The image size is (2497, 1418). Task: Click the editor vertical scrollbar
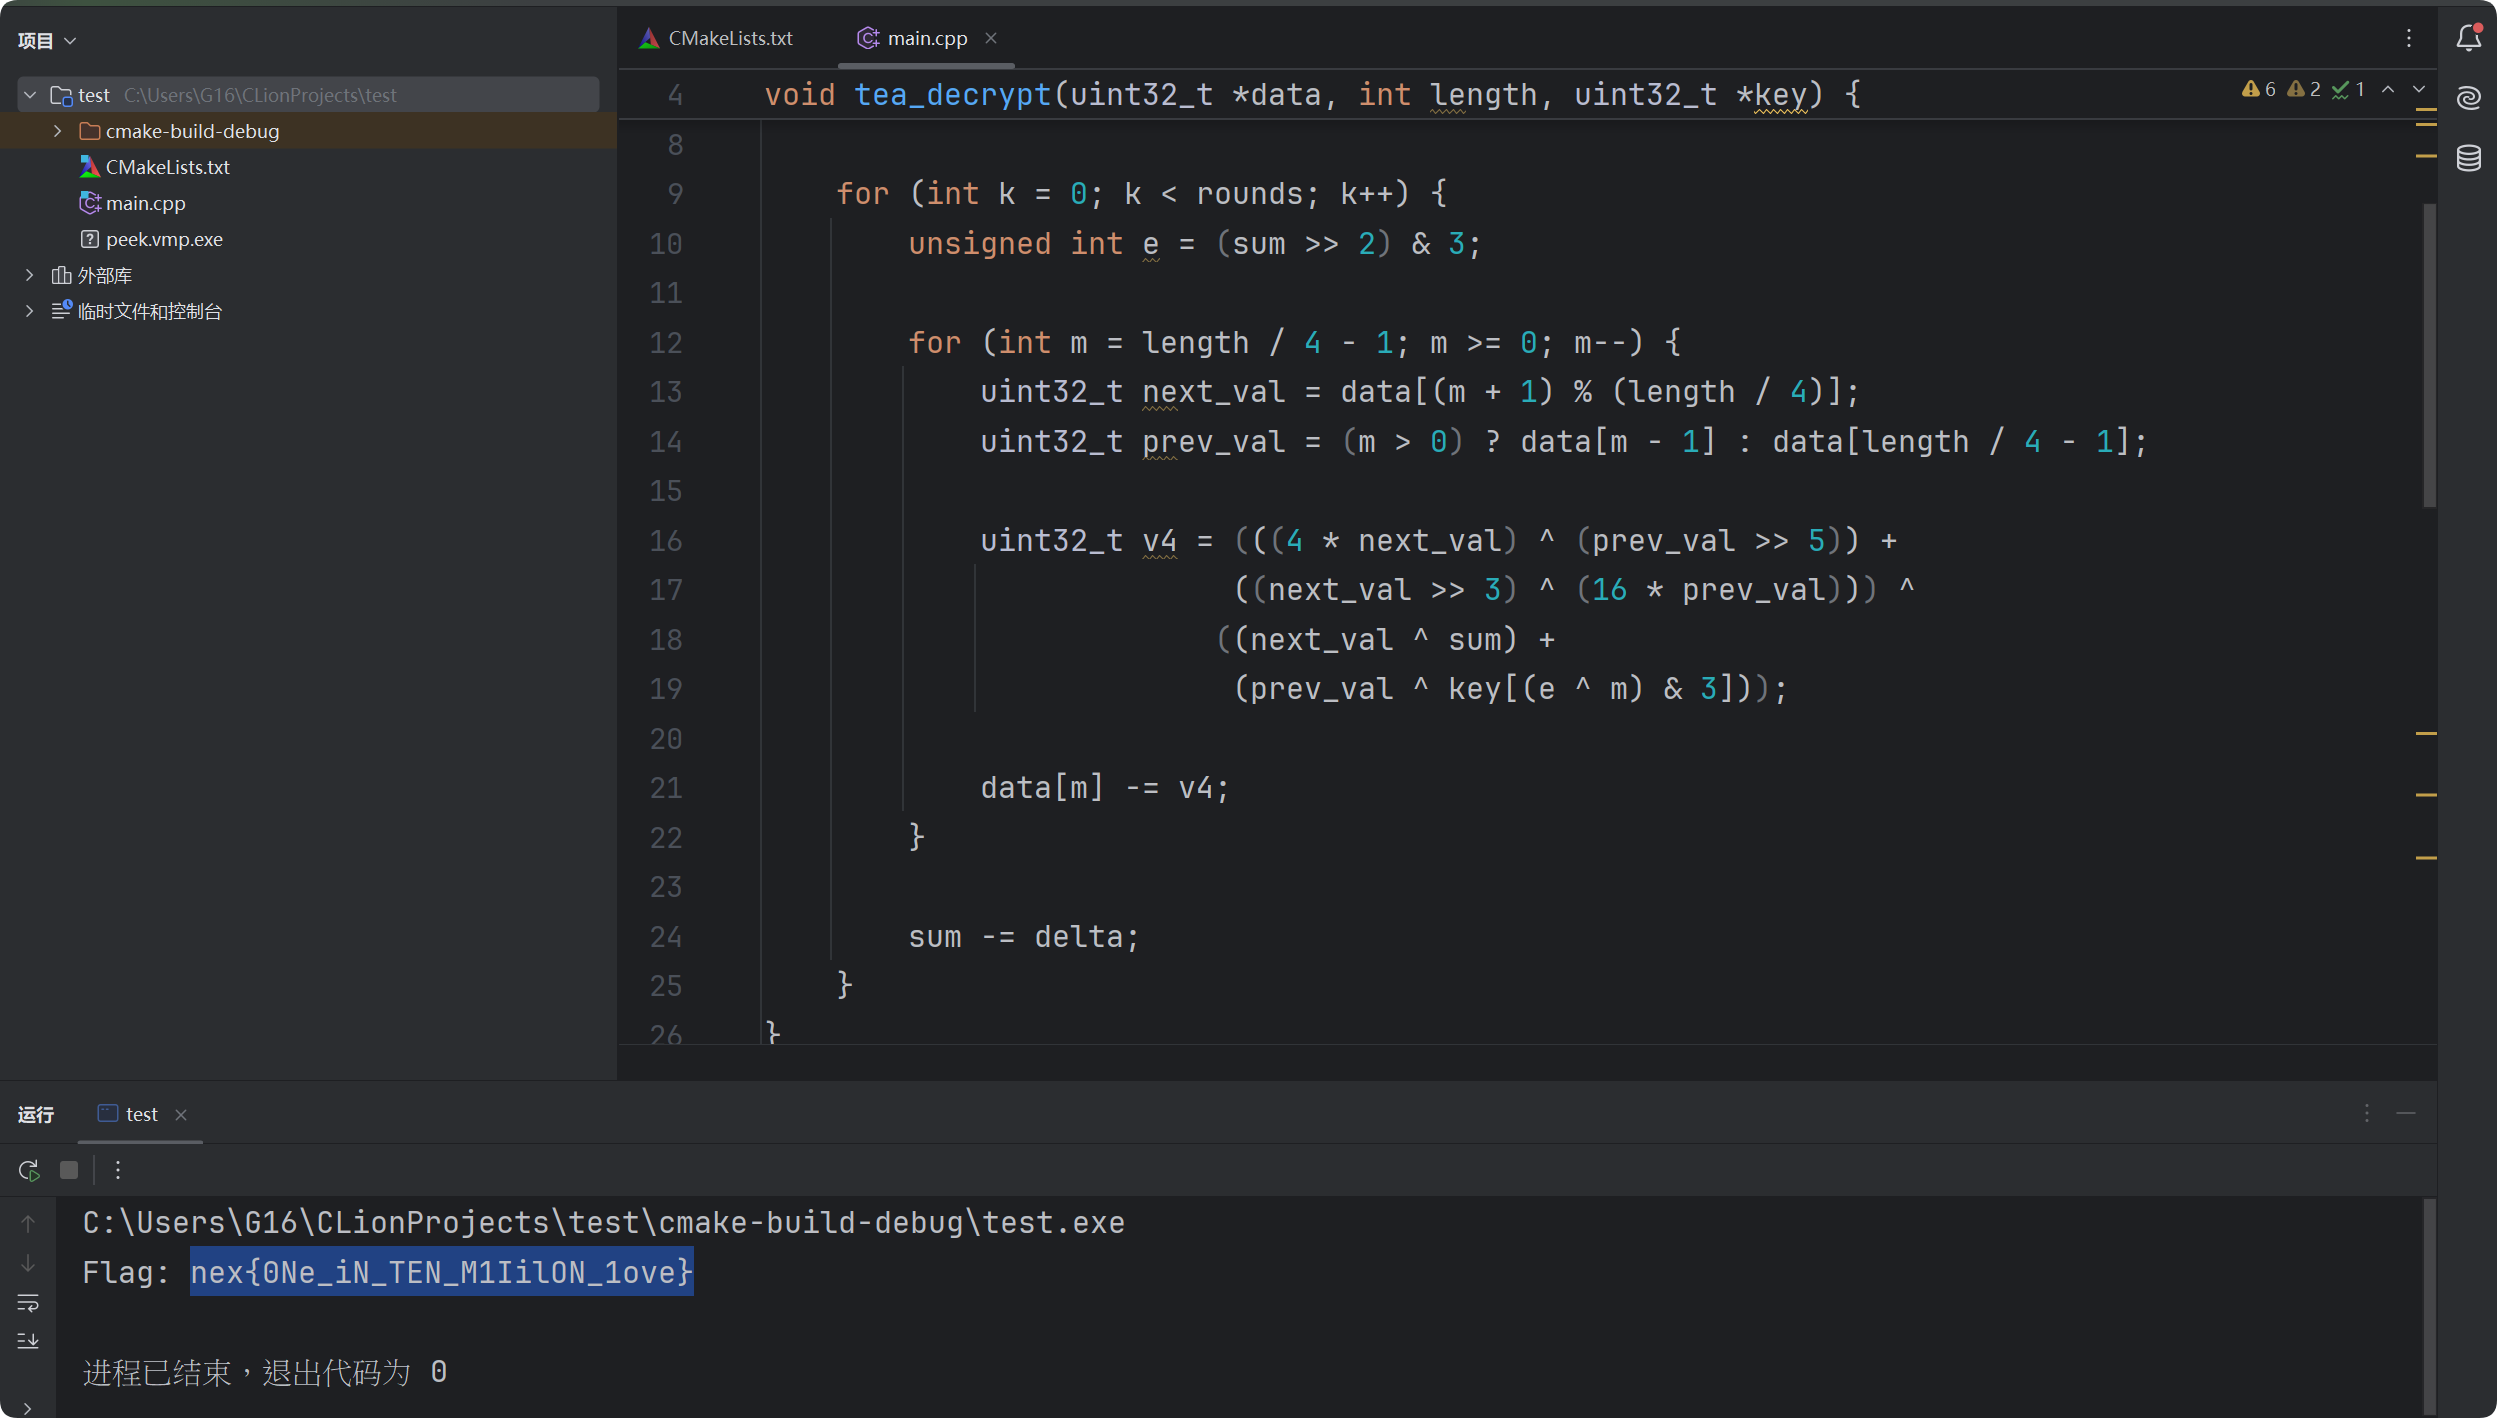(x=2429, y=355)
